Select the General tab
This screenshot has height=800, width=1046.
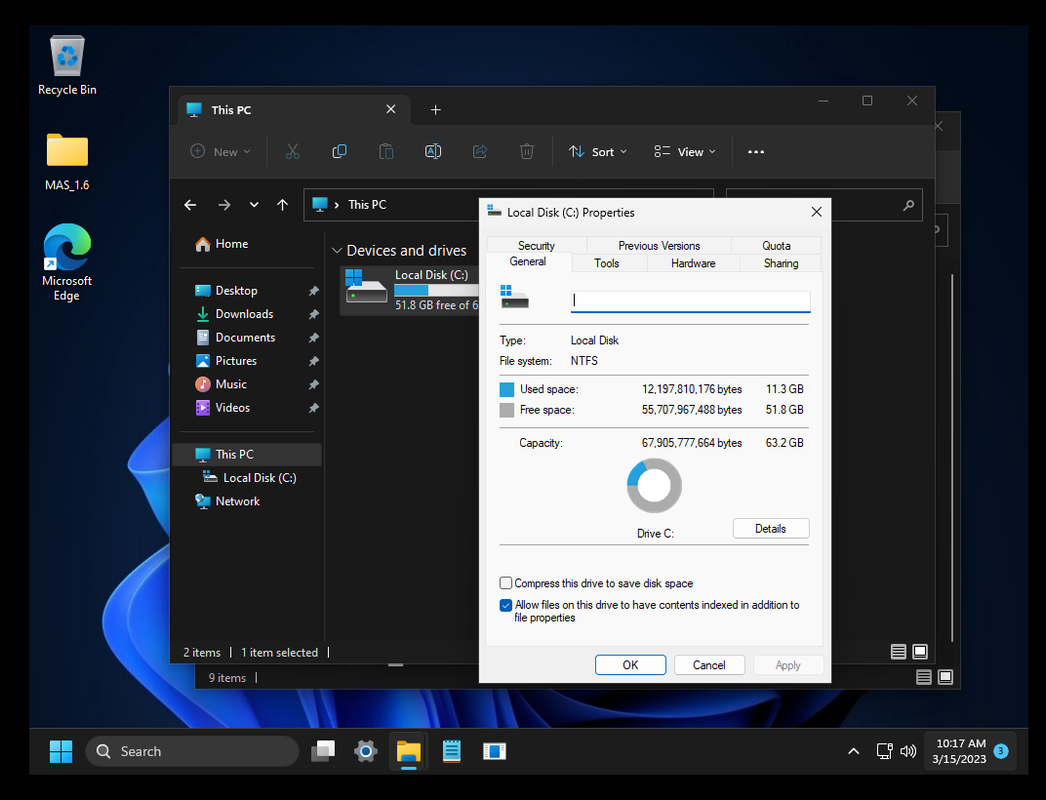tap(528, 262)
